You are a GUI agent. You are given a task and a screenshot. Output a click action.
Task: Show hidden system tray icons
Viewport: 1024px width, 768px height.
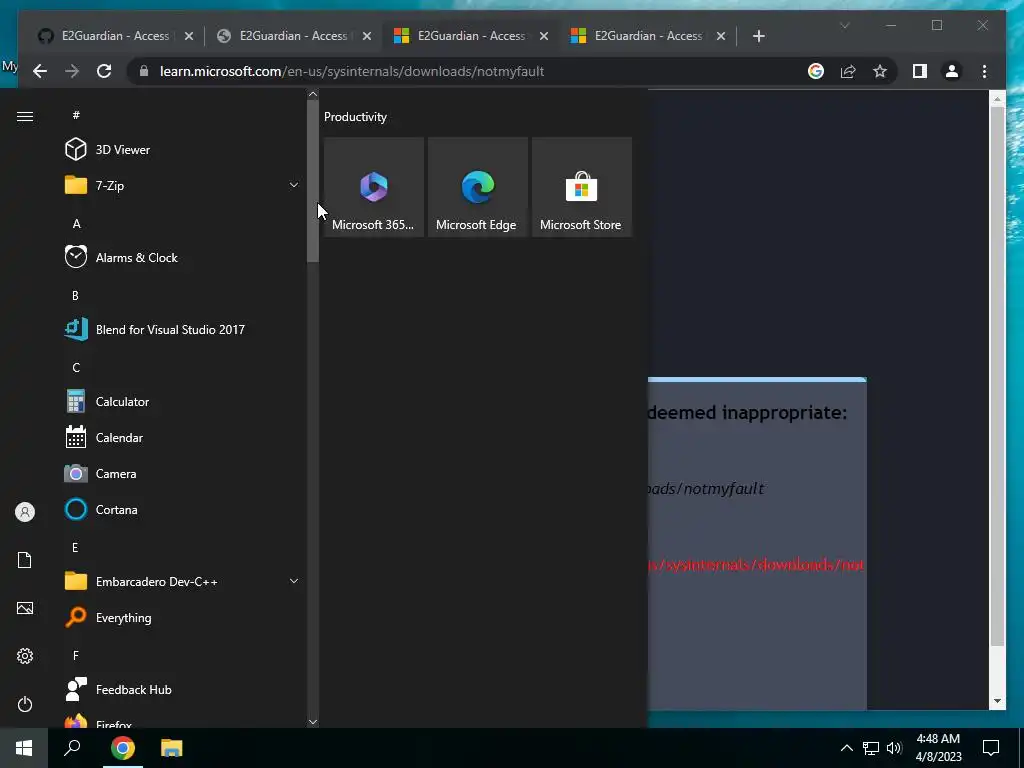846,748
